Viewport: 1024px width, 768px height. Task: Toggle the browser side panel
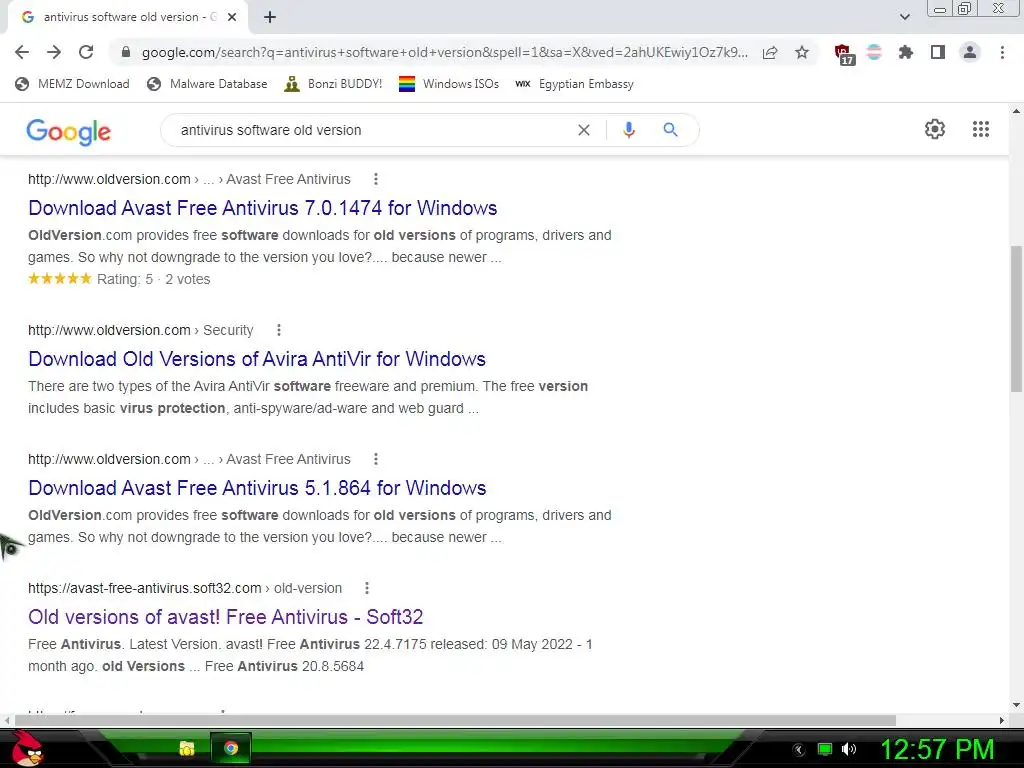click(938, 52)
